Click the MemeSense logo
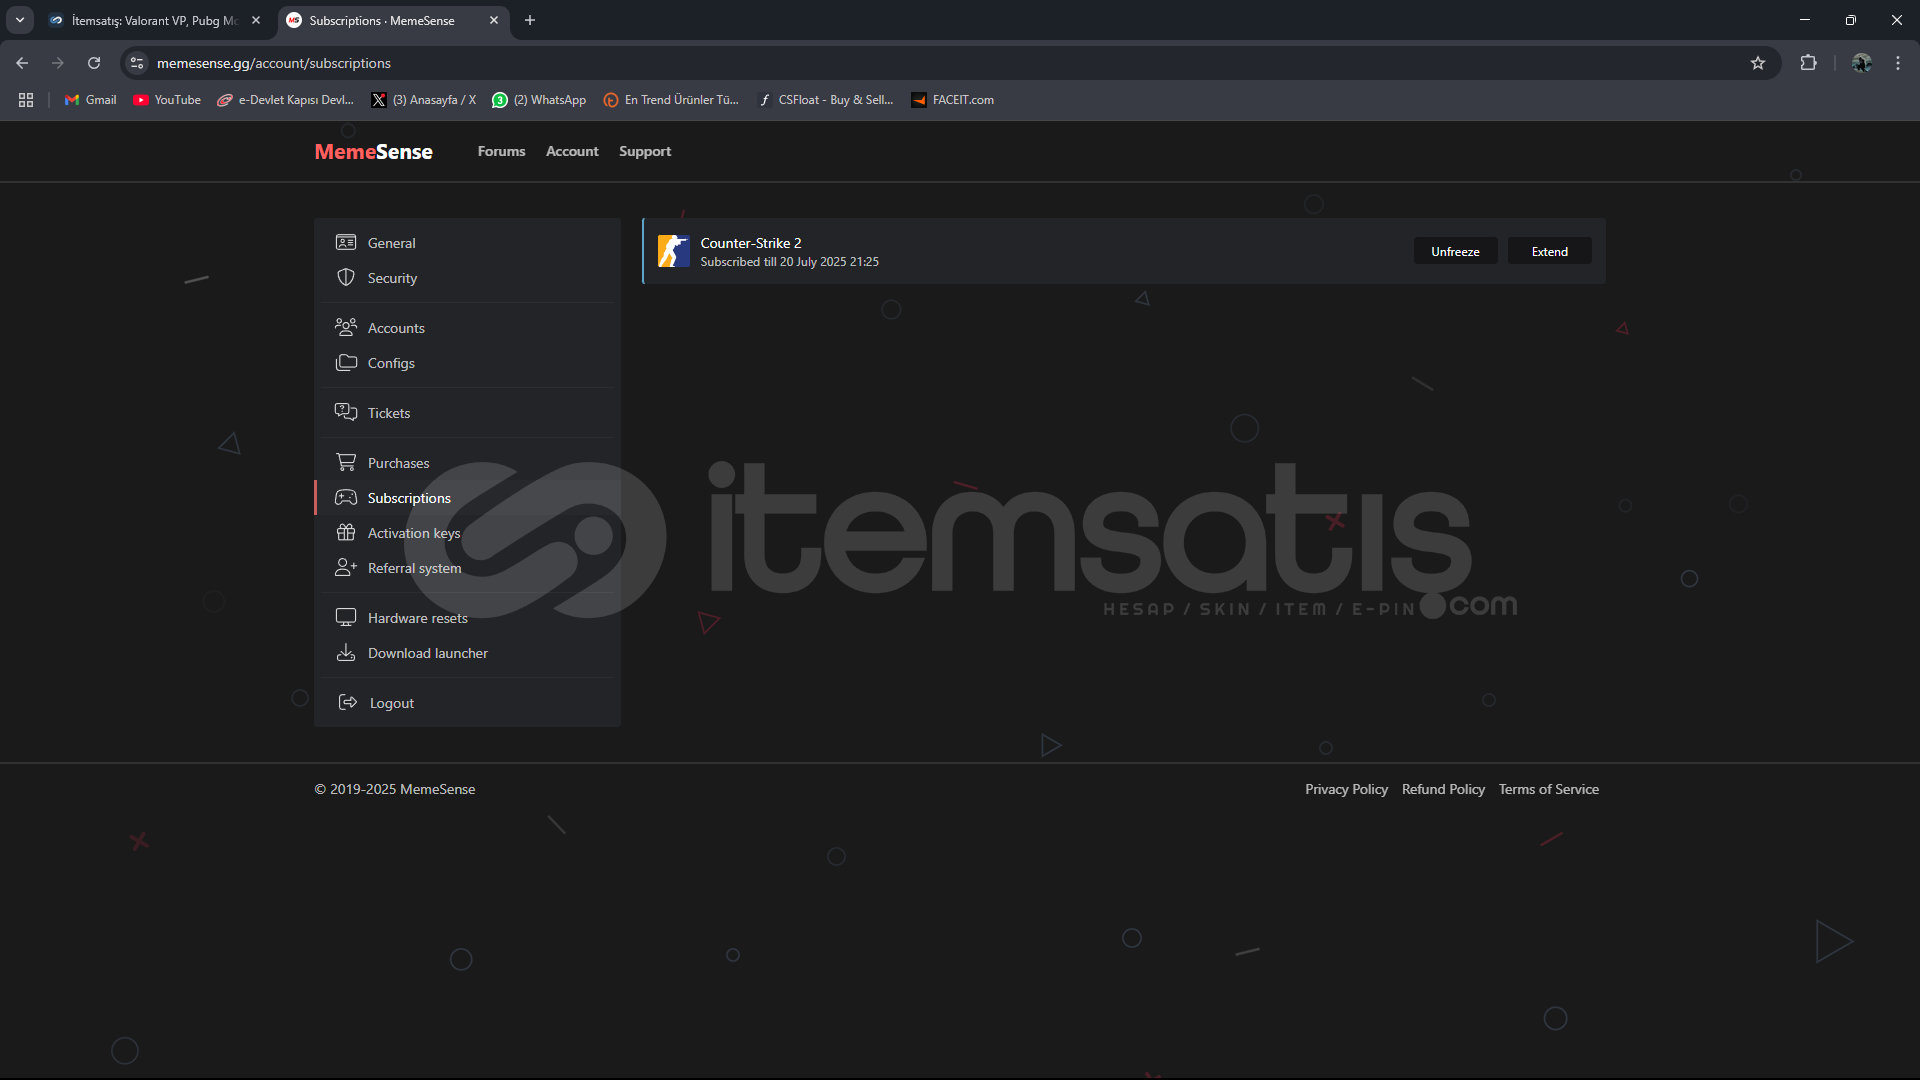Image resolution: width=1920 pixels, height=1080 pixels. [373, 151]
